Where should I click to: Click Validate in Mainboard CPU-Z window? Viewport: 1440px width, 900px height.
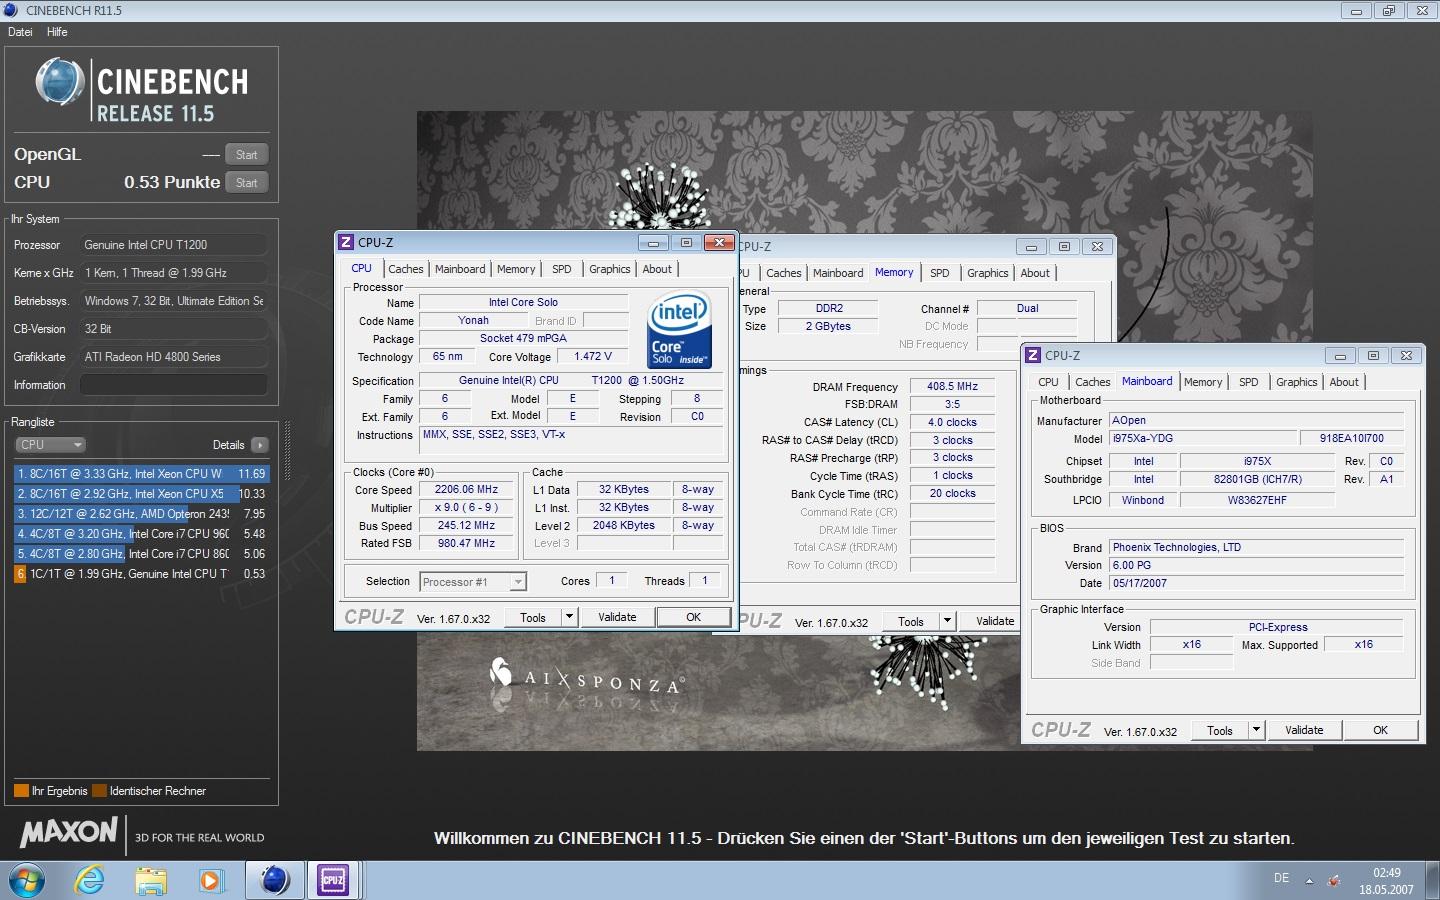[x=1304, y=730]
